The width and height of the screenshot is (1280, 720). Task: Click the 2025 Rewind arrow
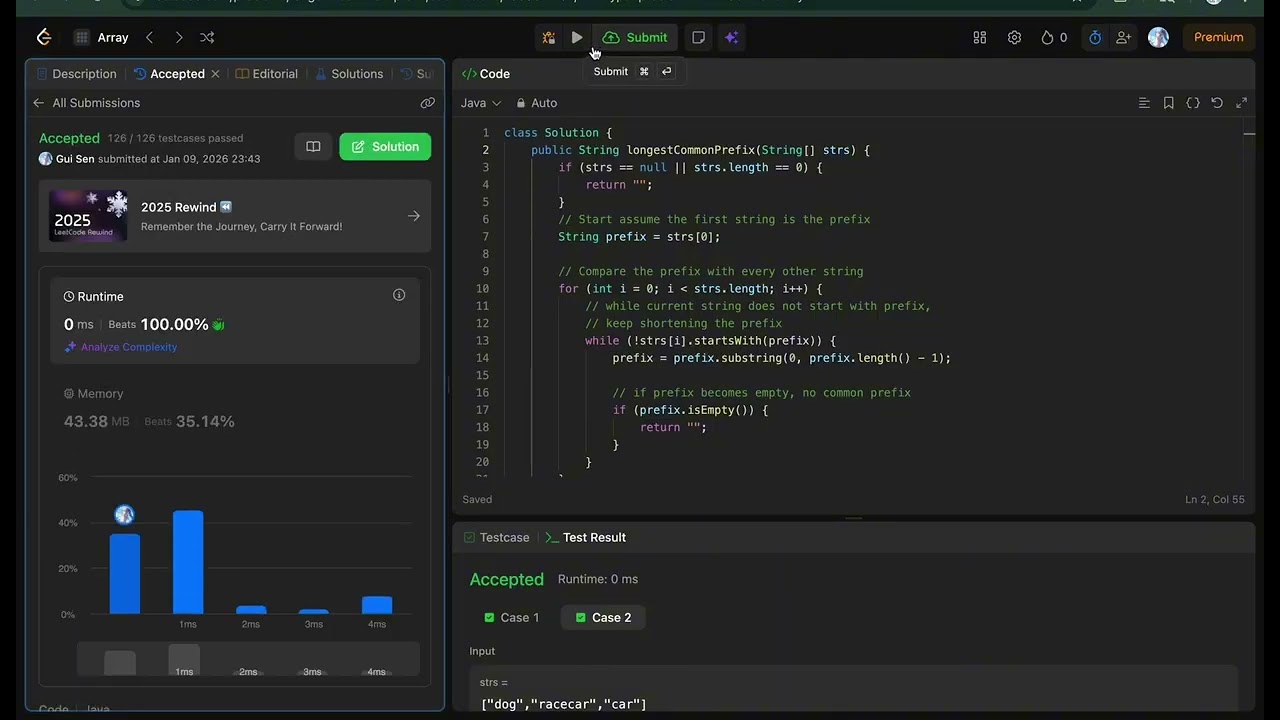coord(414,216)
